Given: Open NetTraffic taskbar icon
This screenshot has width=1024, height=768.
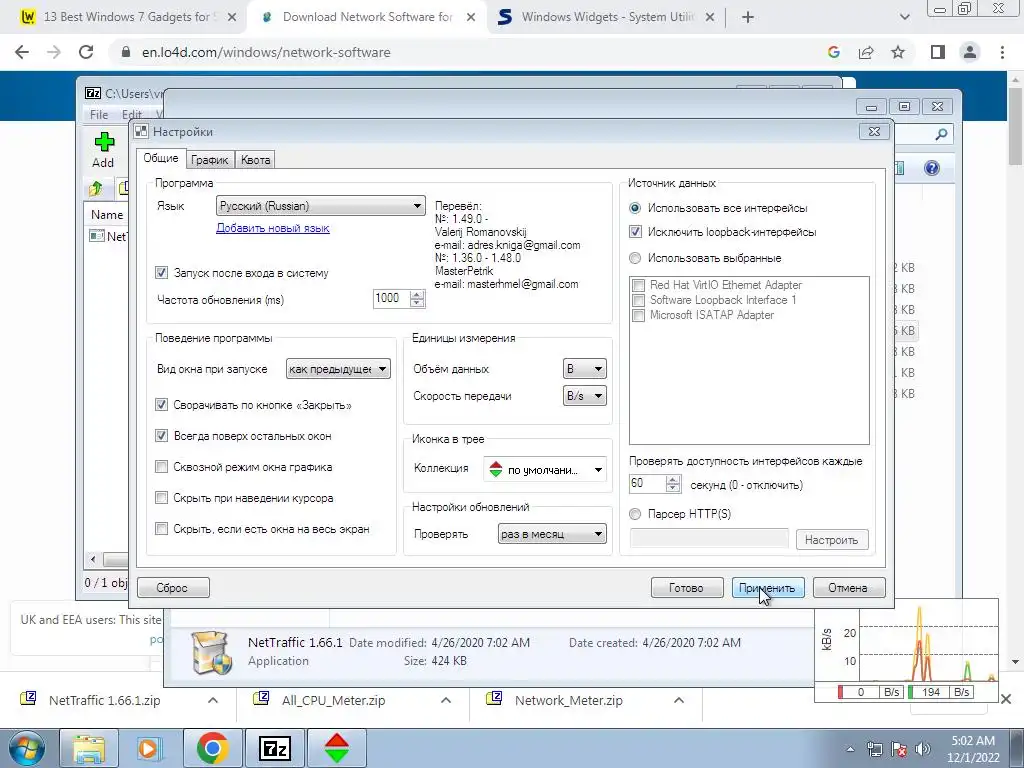Looking at the screenshot, I should click(x=337, y=748).
